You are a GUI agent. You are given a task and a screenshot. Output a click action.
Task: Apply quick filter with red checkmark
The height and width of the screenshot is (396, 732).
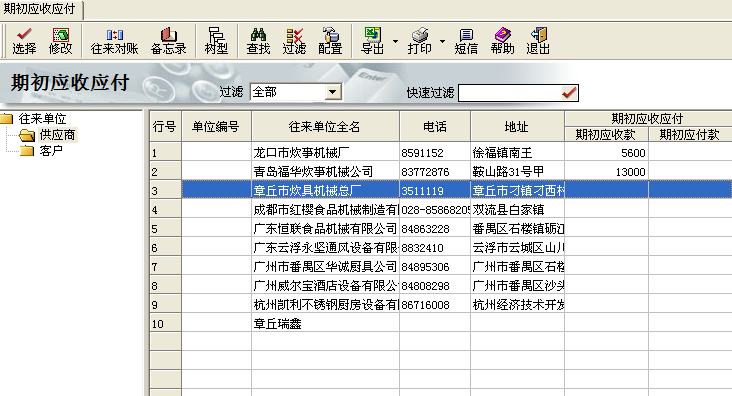click(569, 93)
